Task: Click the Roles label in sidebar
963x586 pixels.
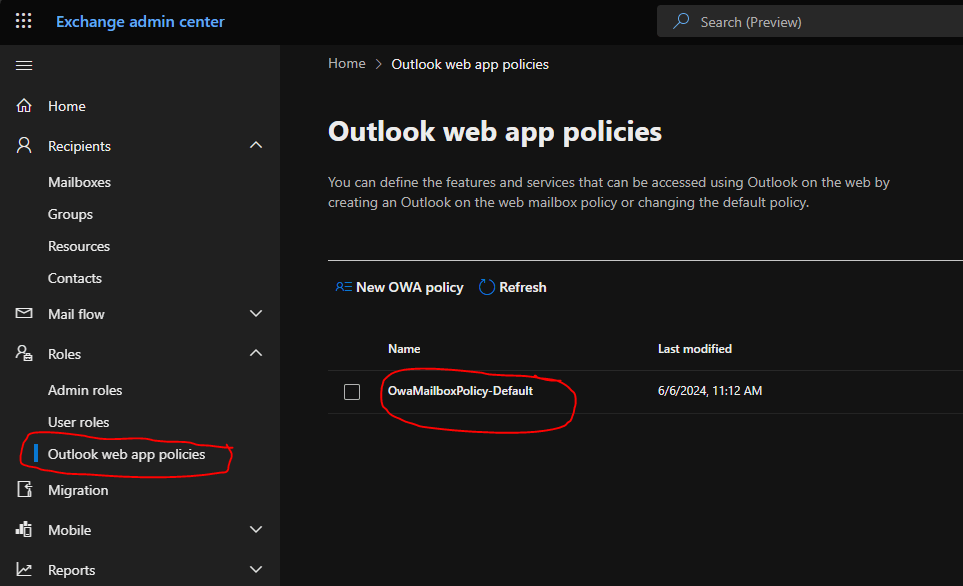Action: click(64, 354)
